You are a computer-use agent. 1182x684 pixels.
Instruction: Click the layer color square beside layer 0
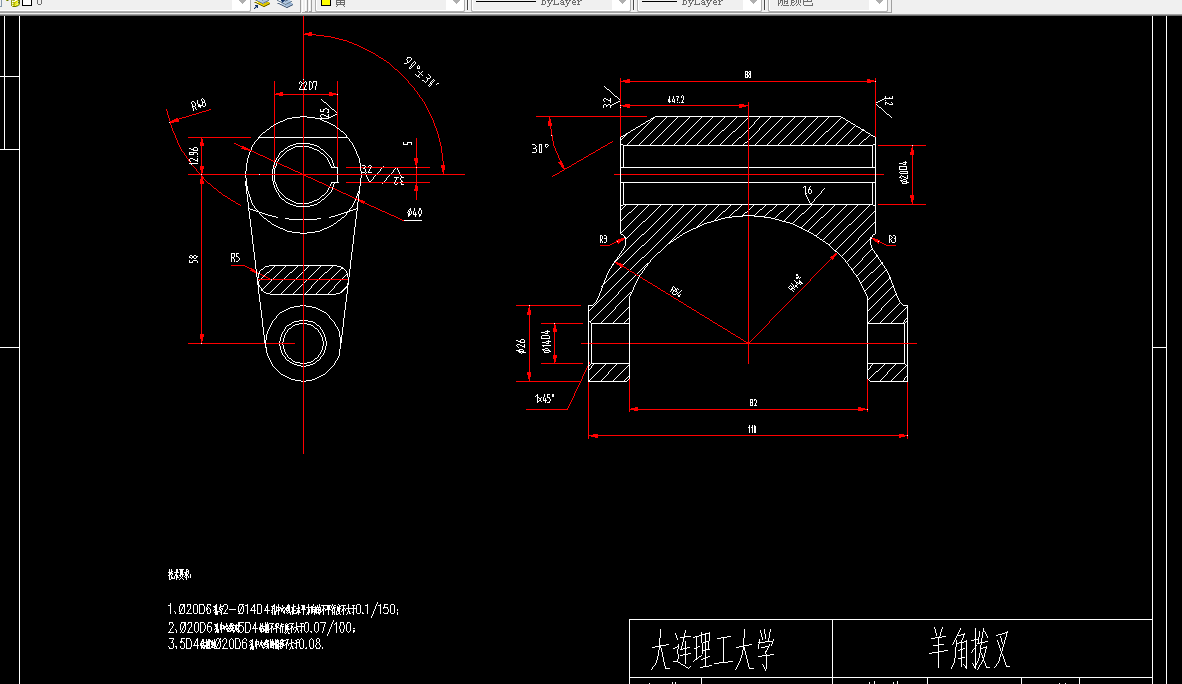[x=26, y=4]
